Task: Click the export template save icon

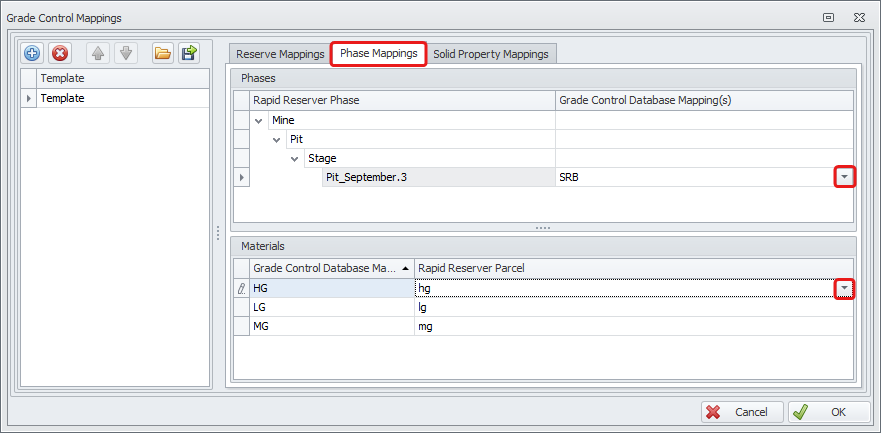Action: tap(189, 53)
